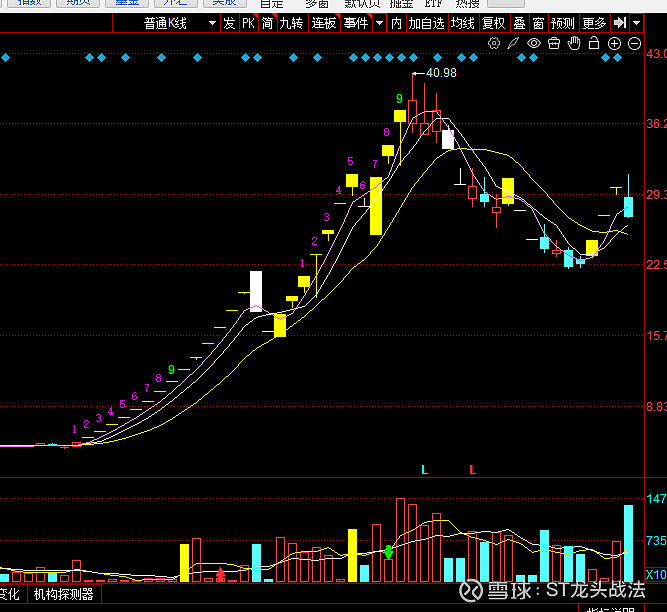Select the hand pan tool

coord(574,43)
